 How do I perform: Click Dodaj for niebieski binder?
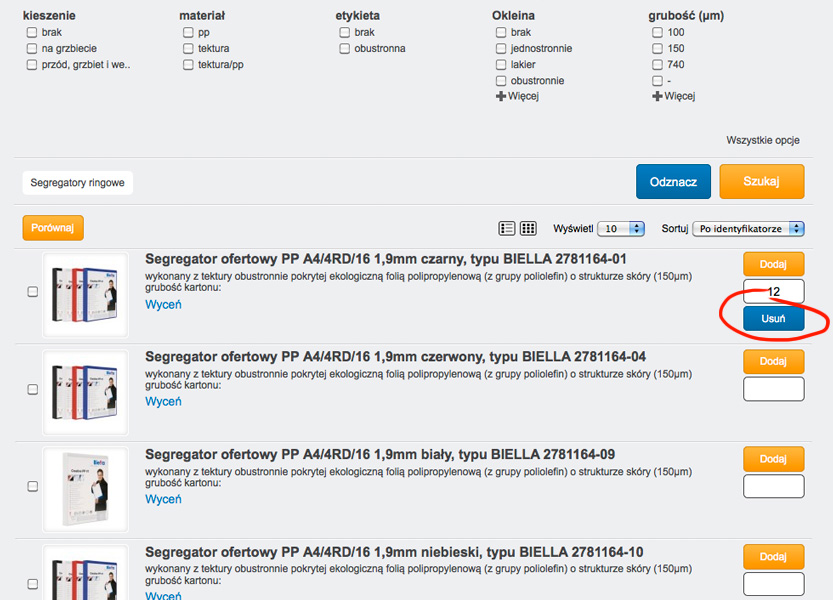[774, 557]
